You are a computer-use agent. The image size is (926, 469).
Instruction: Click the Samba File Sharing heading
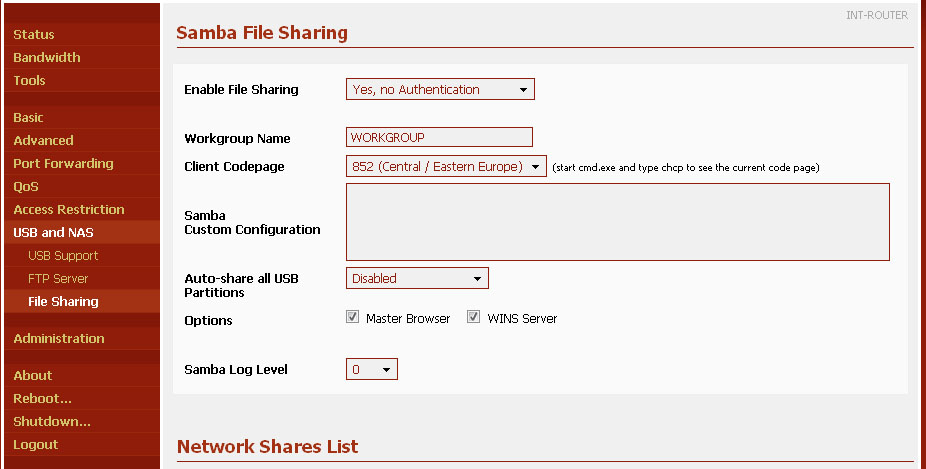(262, 32)
